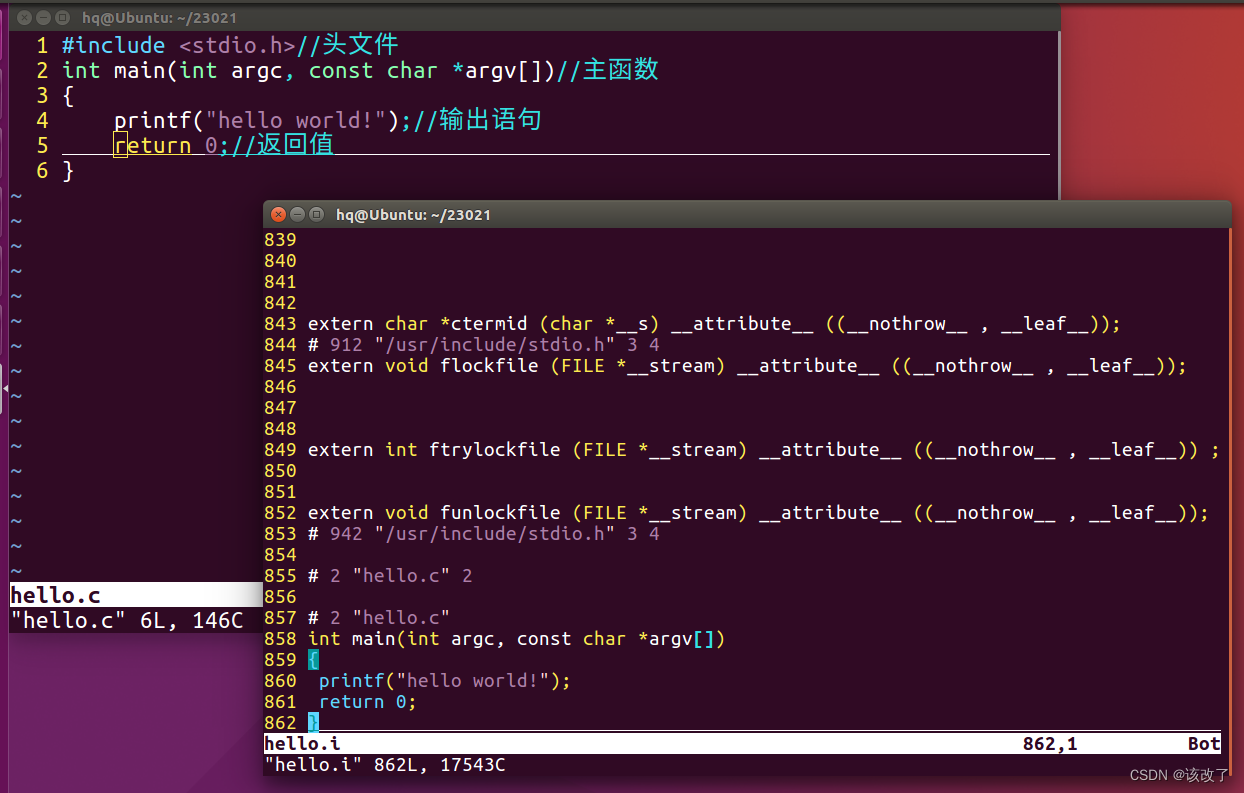
Task: Click the front window title hq@Ubuntu: ~/23021
Action: [x=413, y=214]
